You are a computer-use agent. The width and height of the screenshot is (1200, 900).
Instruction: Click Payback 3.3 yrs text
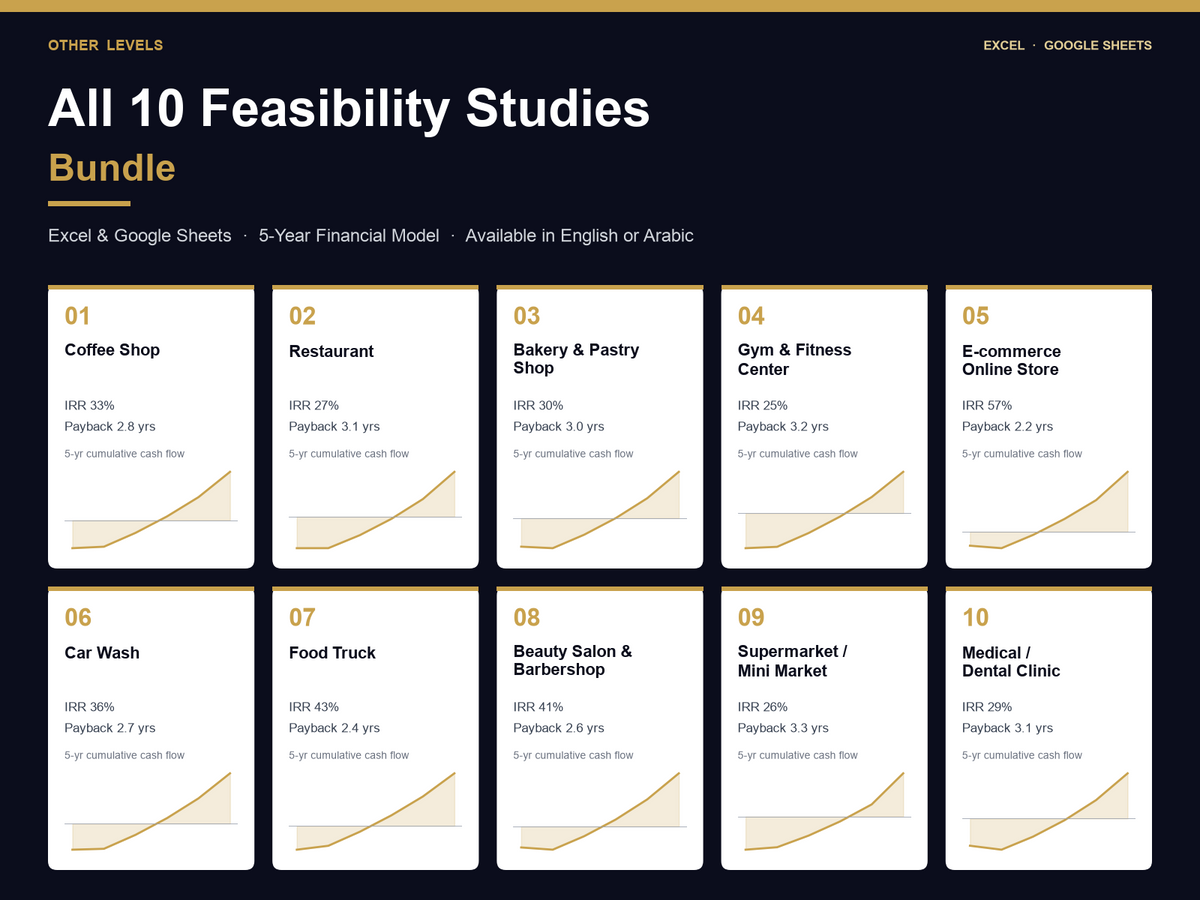point(783,728)
